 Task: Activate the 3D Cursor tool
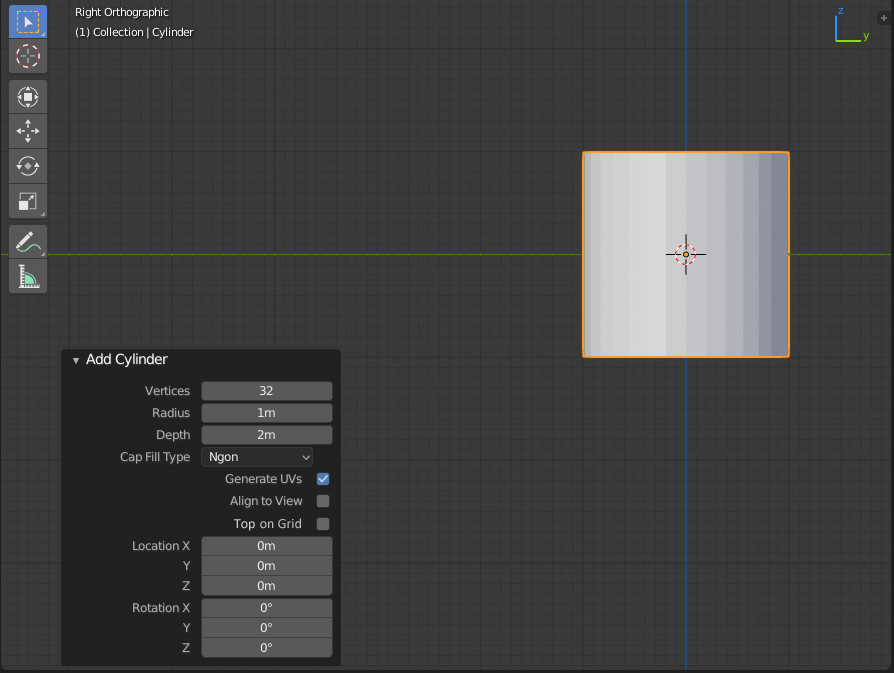28,56
